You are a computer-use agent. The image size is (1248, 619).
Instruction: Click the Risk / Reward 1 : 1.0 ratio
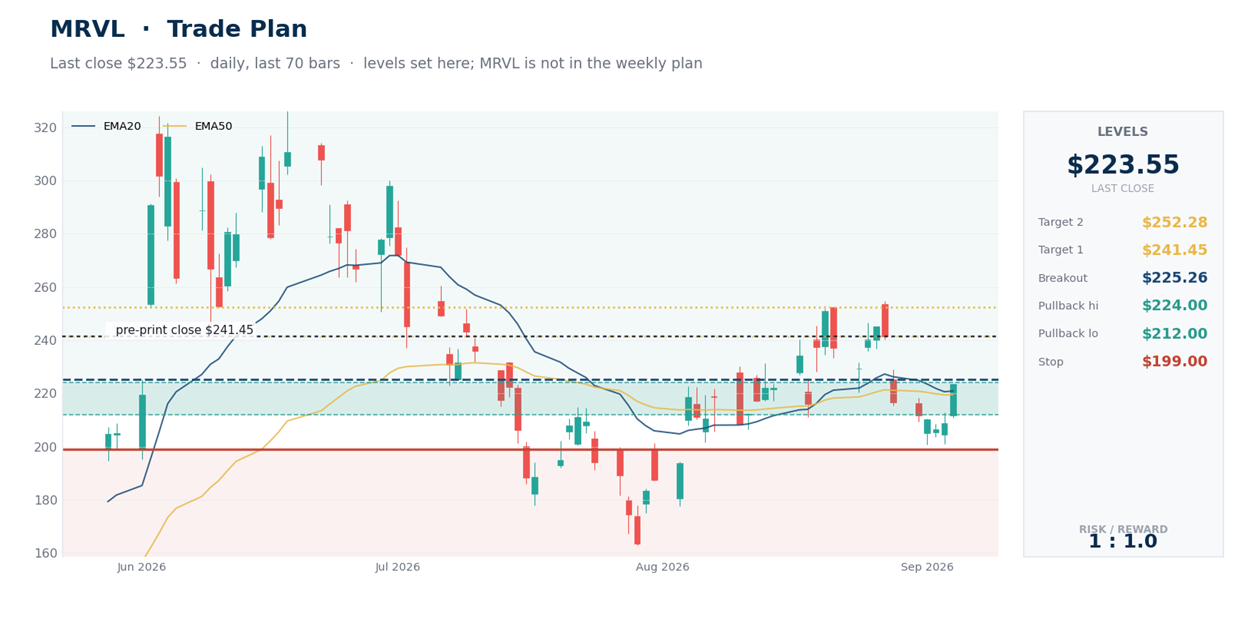click(x=1122, y=541)
